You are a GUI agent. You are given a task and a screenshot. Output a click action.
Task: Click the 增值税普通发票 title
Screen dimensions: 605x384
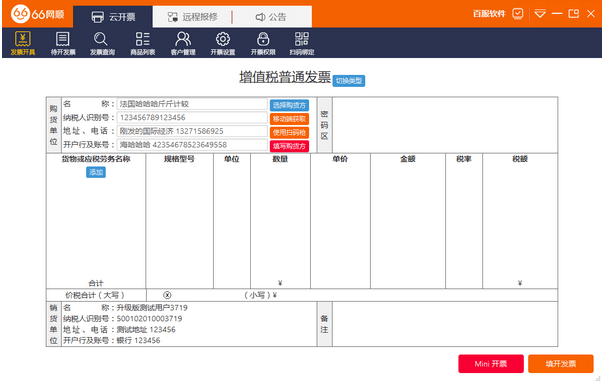(x=285, y=77)
